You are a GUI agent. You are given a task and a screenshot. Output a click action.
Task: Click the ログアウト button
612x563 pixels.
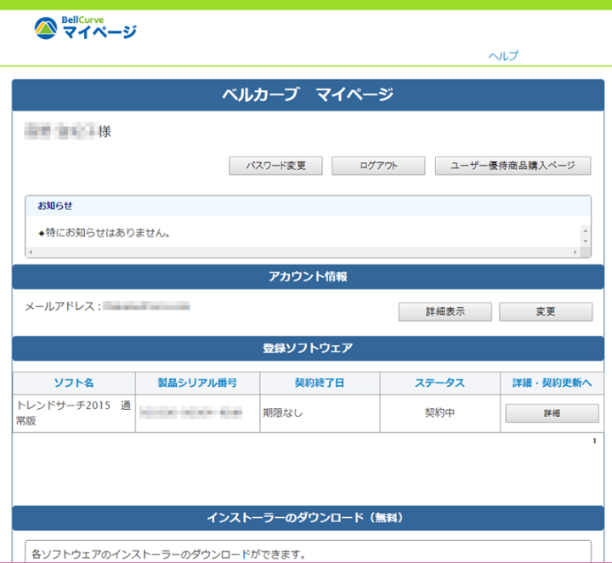(x=378, y=166)
